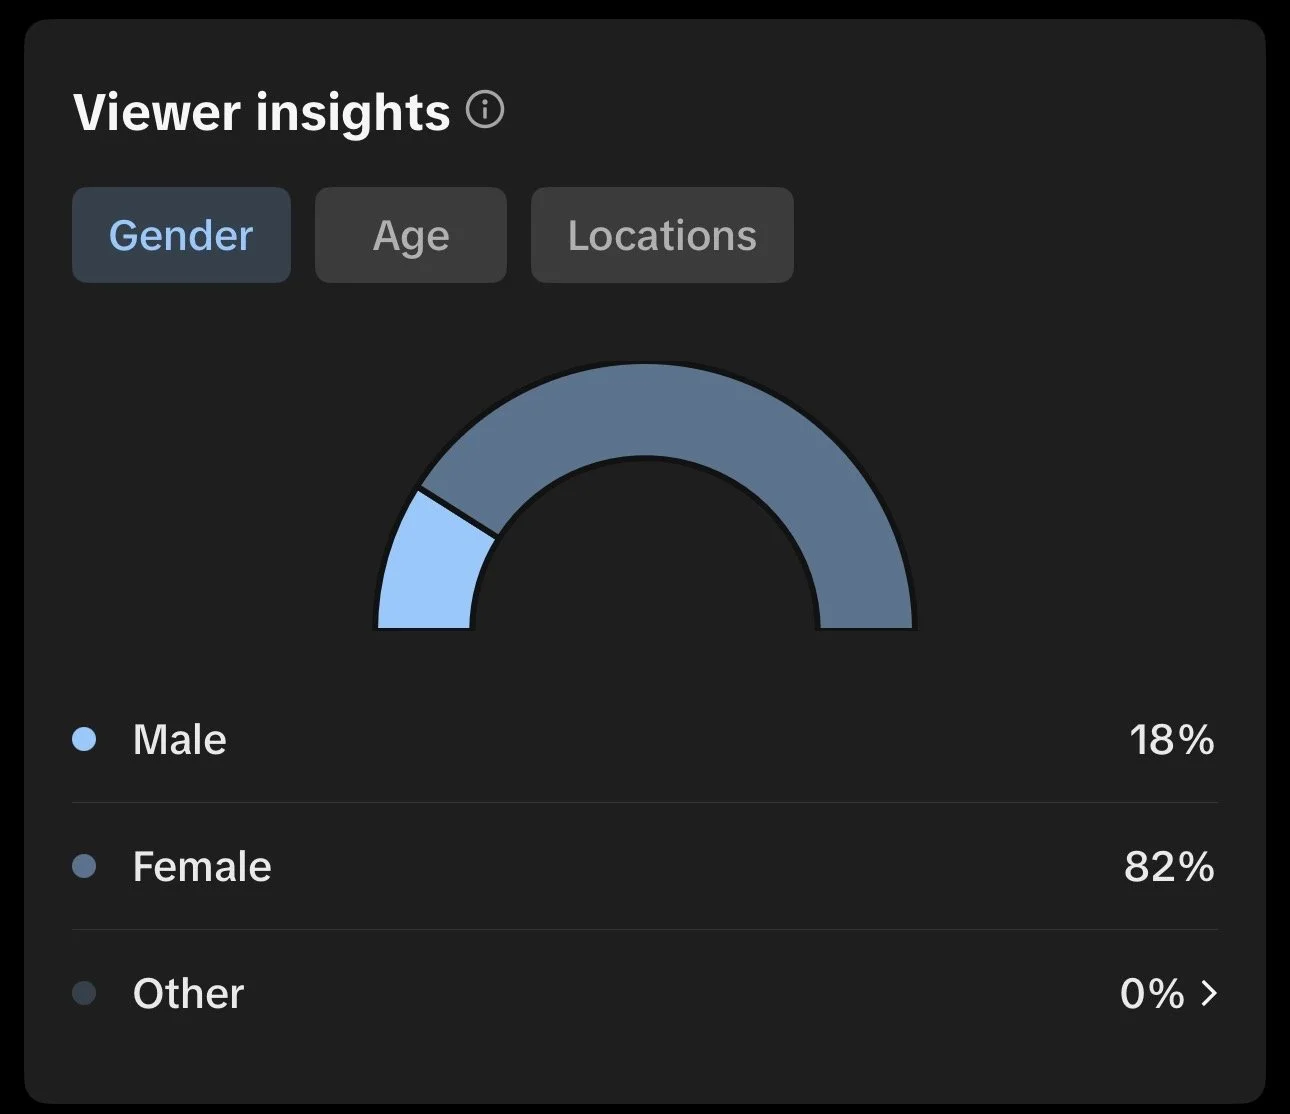Open the Viewer insights info icon

point(485,110)
